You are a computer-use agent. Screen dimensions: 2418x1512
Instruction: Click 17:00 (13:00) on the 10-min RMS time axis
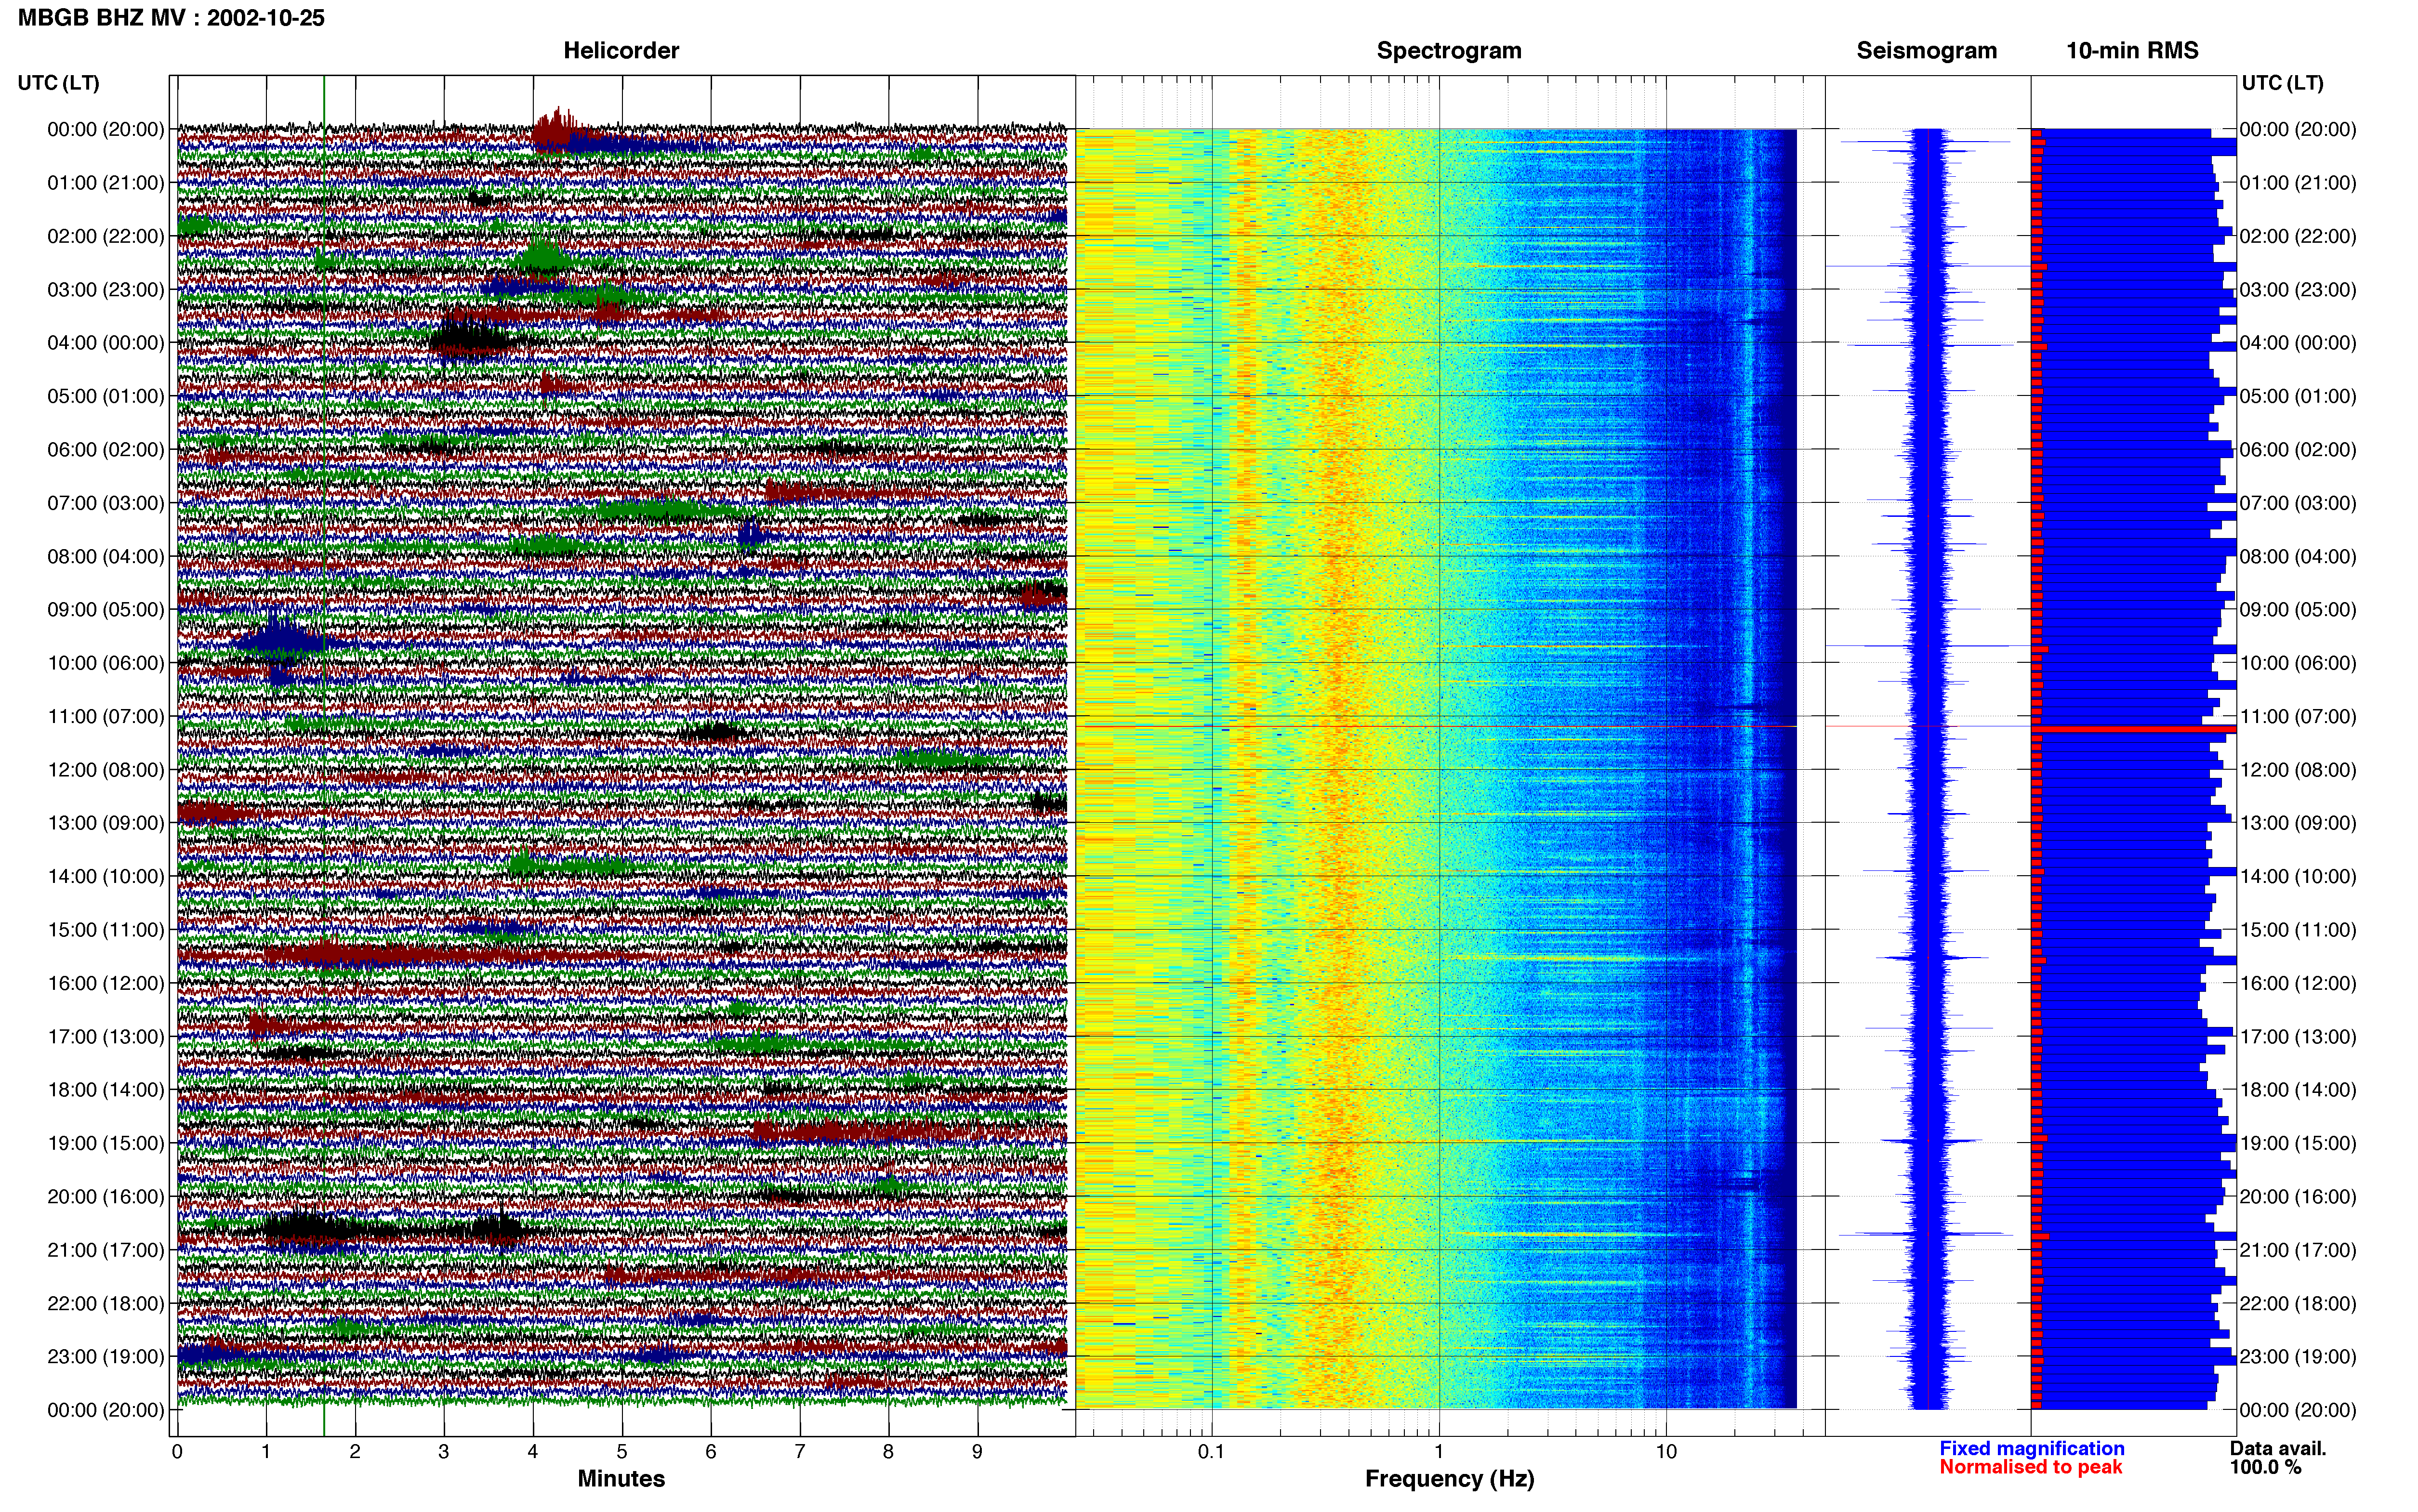(x=2298, y=1037)
